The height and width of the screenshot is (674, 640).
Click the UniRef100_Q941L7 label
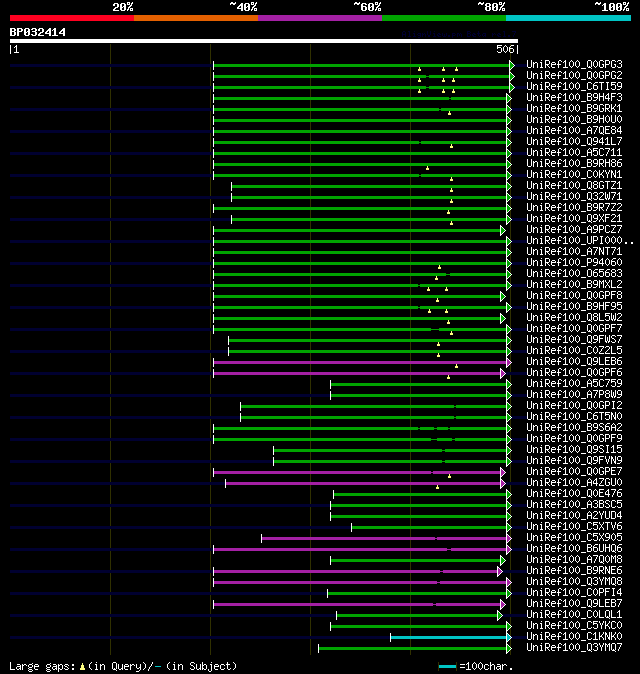coord(574,141)
